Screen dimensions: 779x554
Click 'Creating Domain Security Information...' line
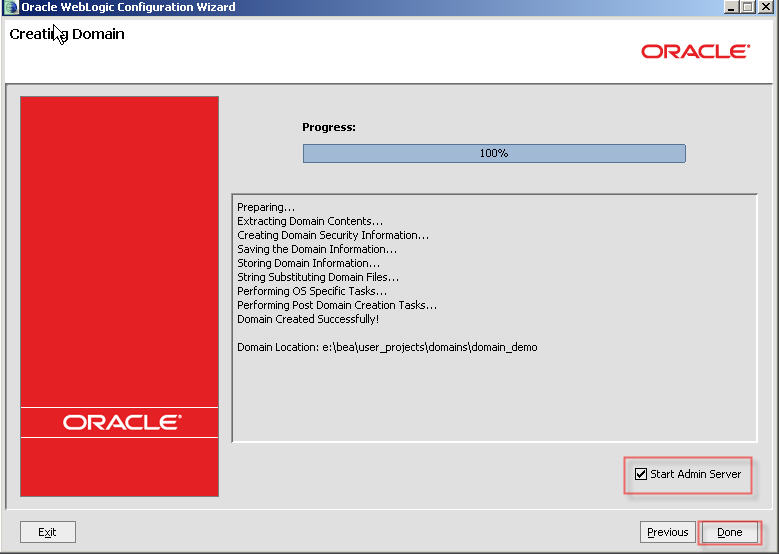pos(332,235)
